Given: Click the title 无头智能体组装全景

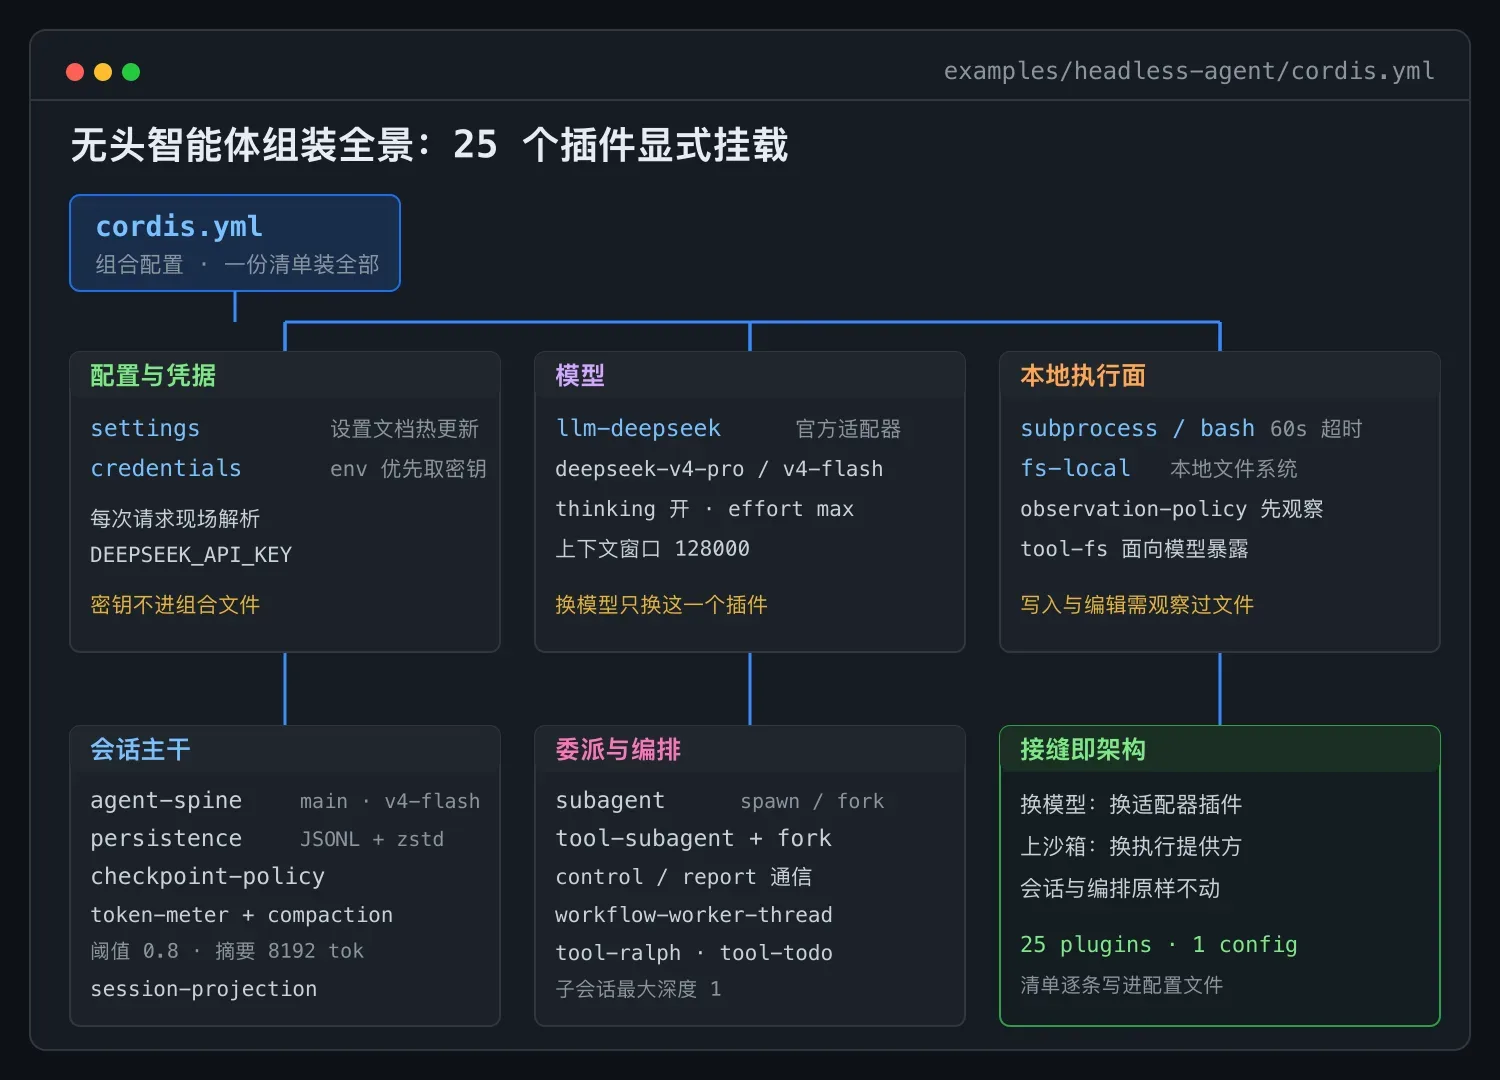Looking at the screenshot, I should tap(241, 145).
